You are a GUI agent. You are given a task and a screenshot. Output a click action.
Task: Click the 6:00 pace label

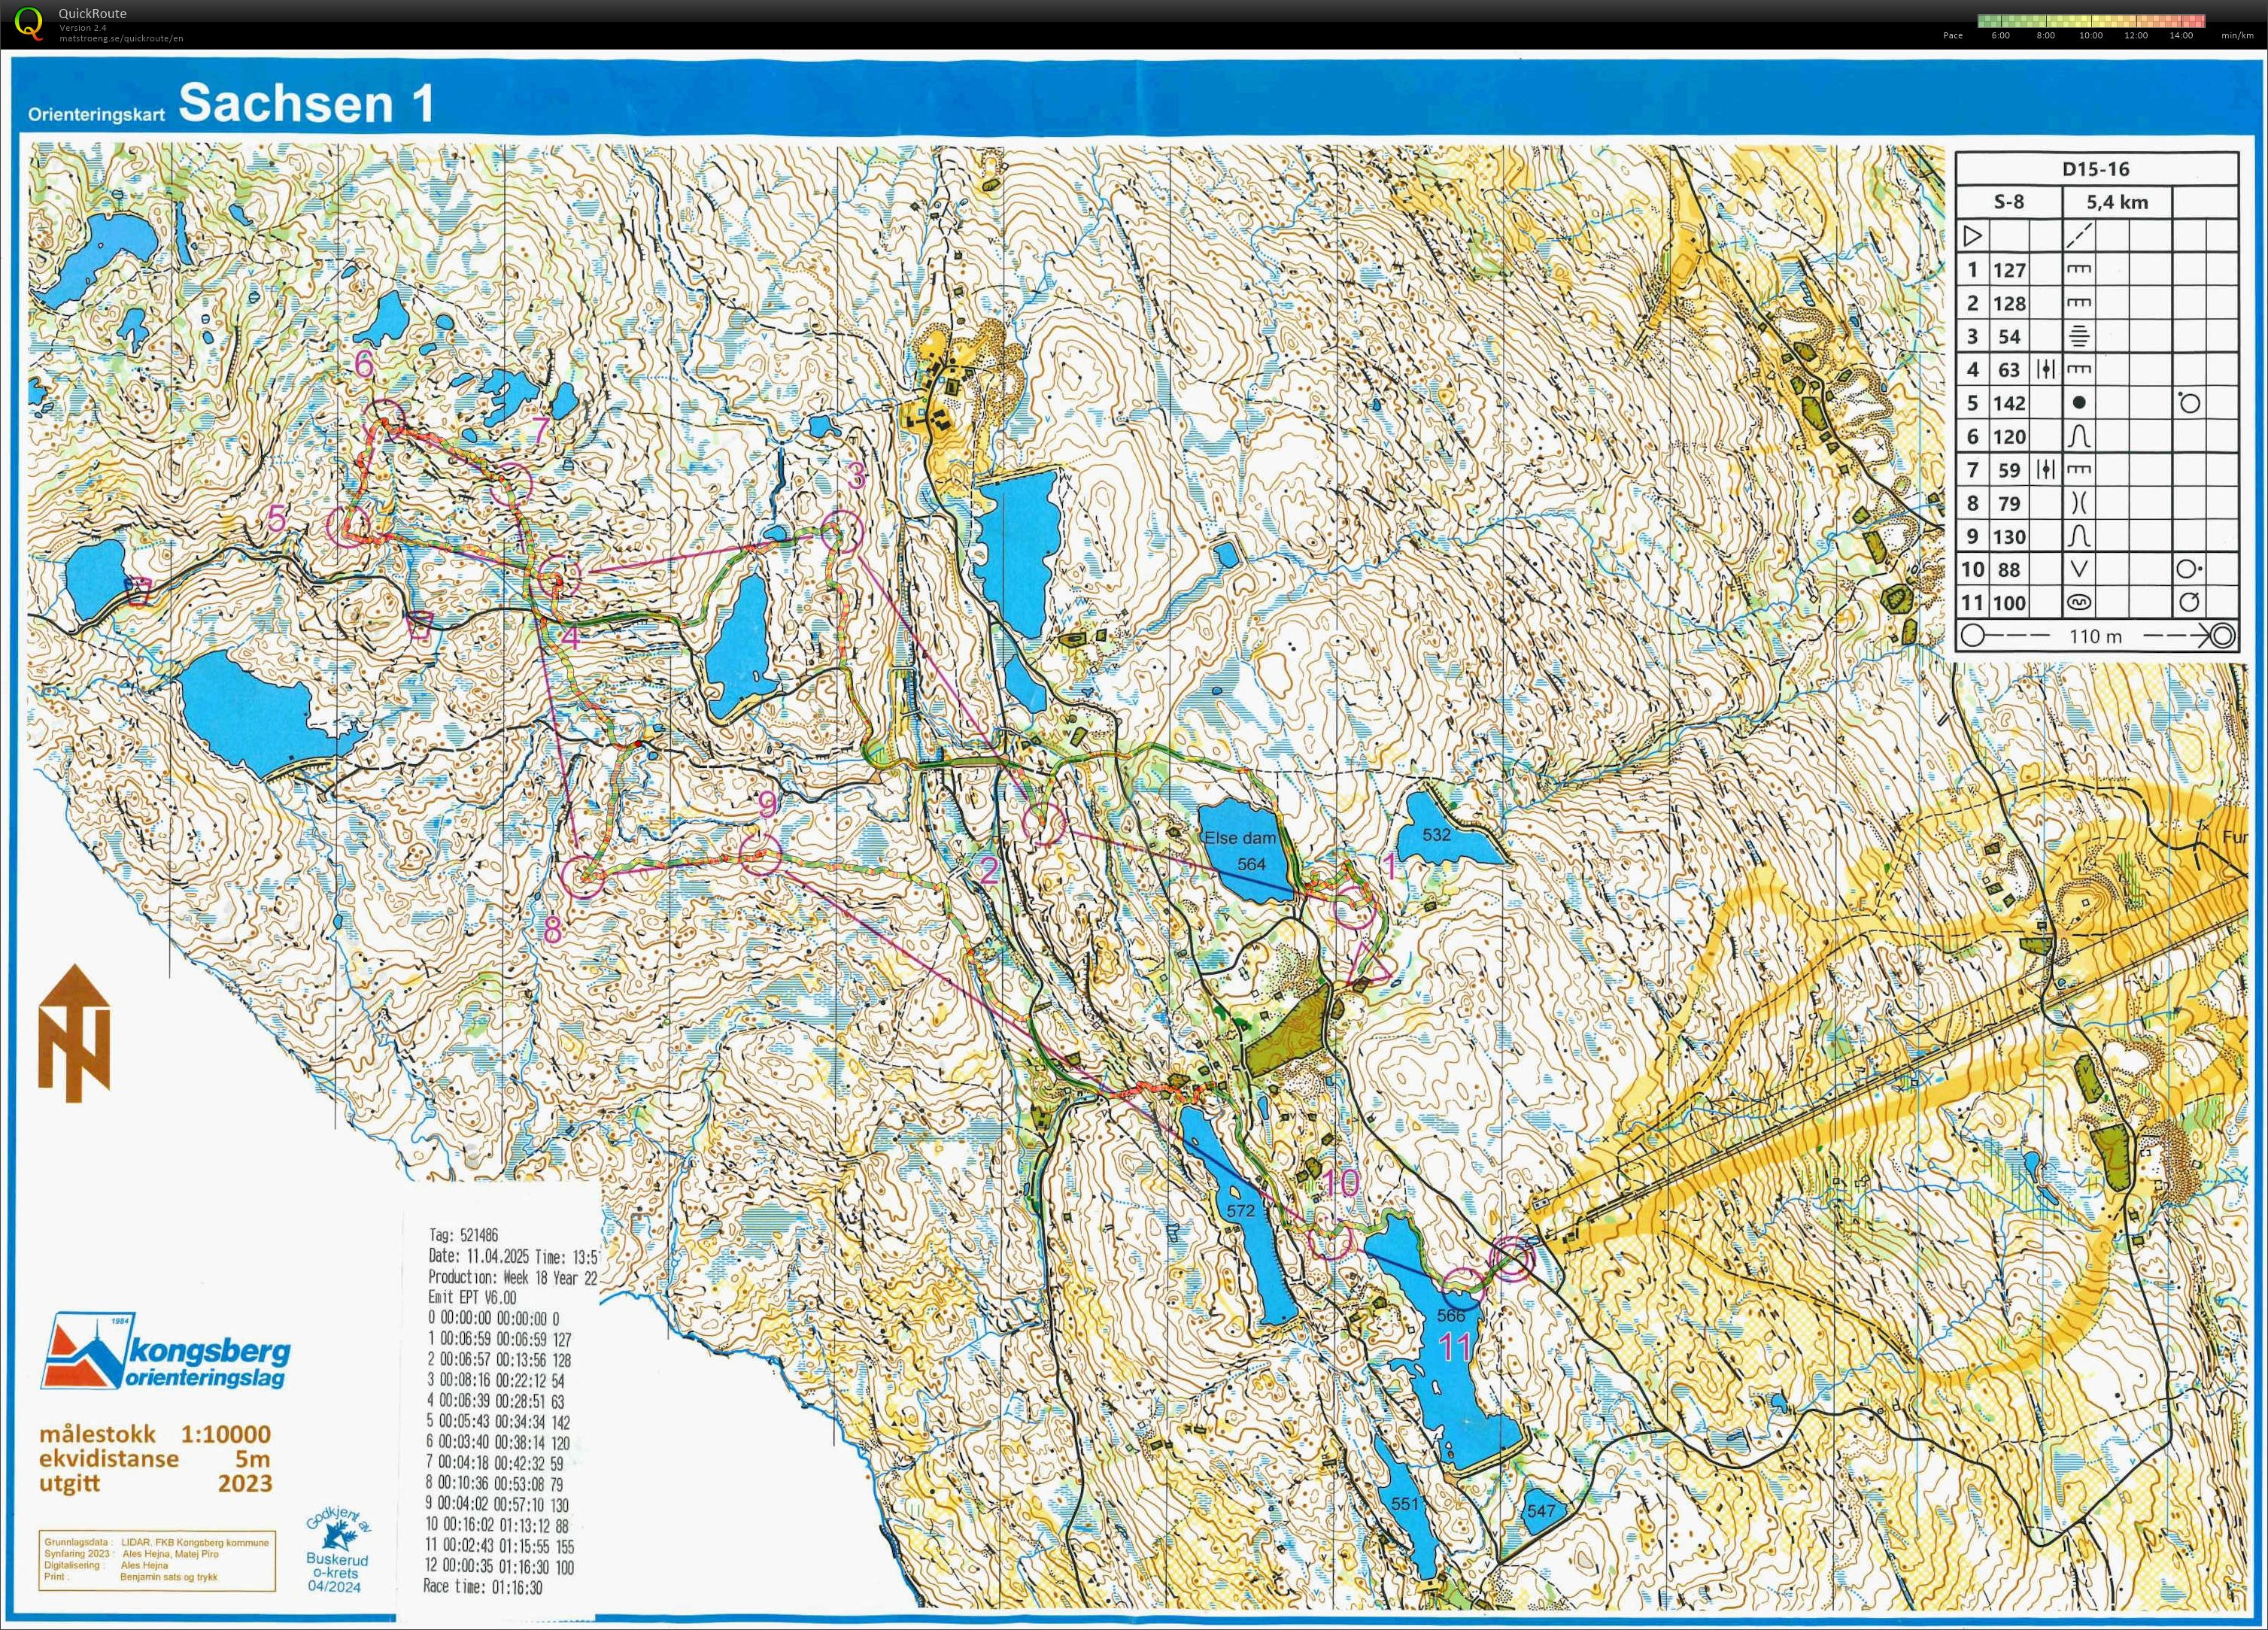[2001, 35]
